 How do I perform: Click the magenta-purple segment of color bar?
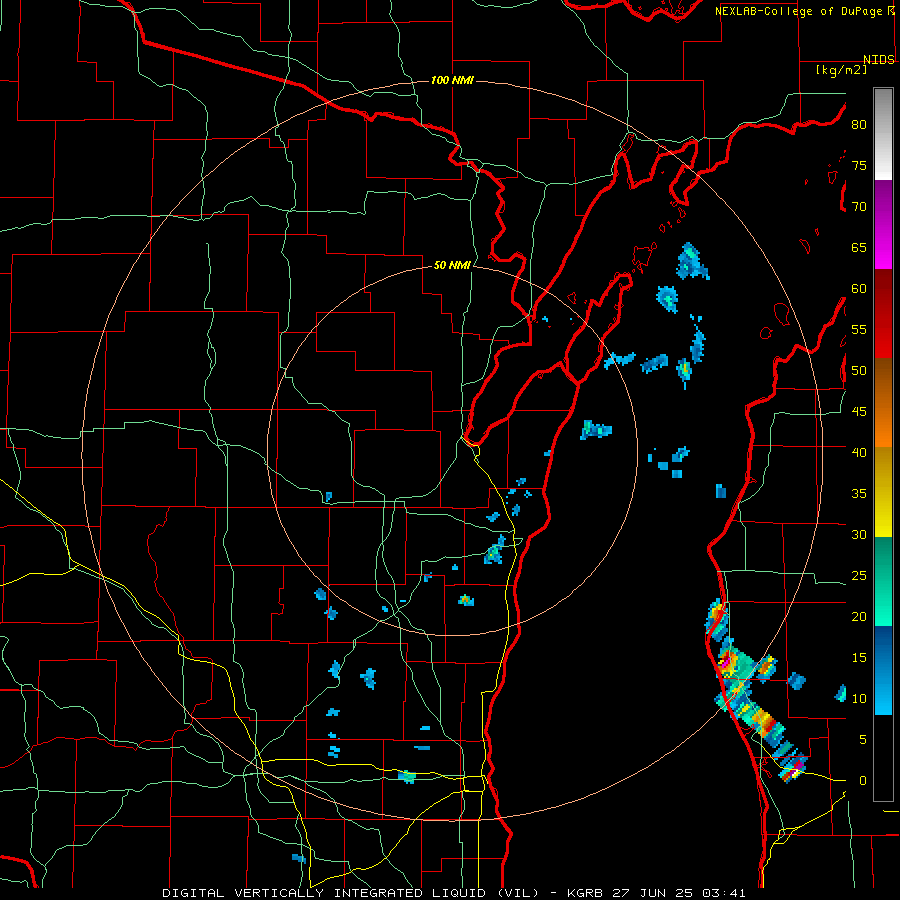(x=883, y=224)
